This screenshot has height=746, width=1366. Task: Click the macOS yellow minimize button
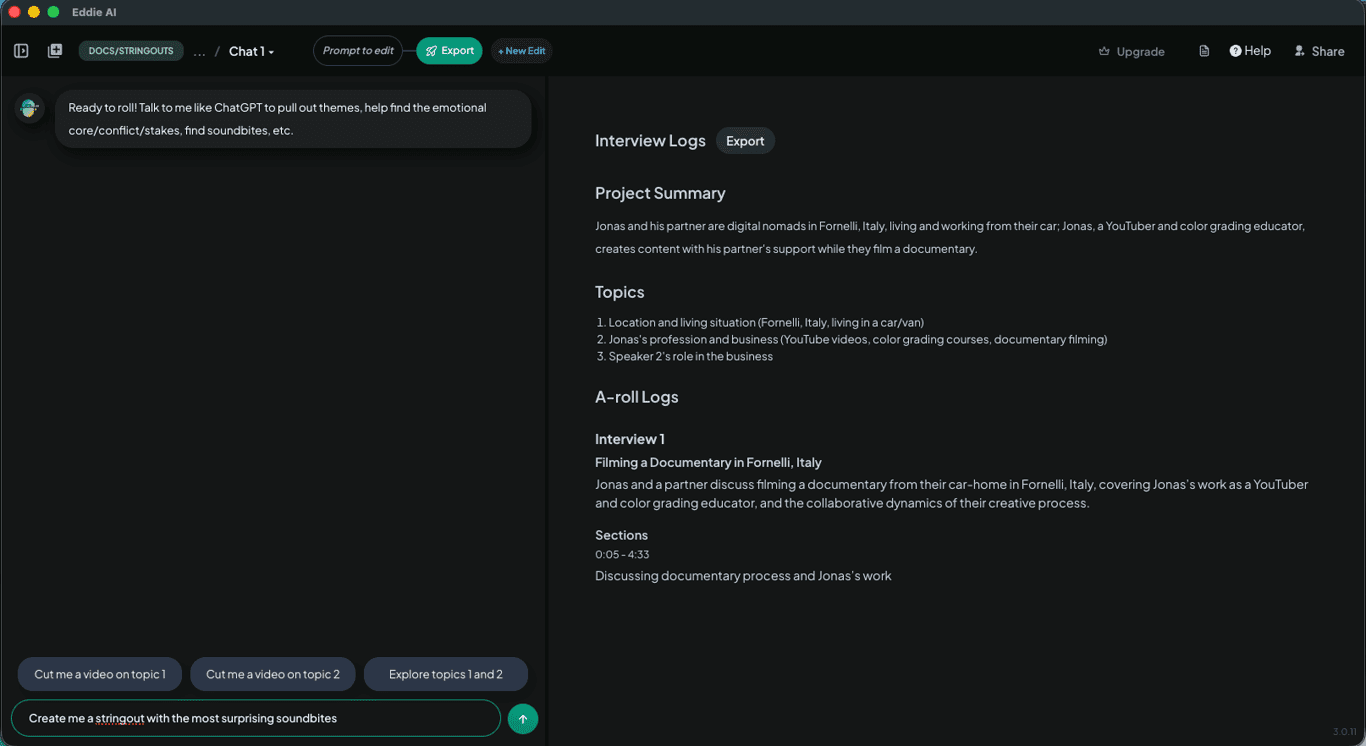point(33,12)
